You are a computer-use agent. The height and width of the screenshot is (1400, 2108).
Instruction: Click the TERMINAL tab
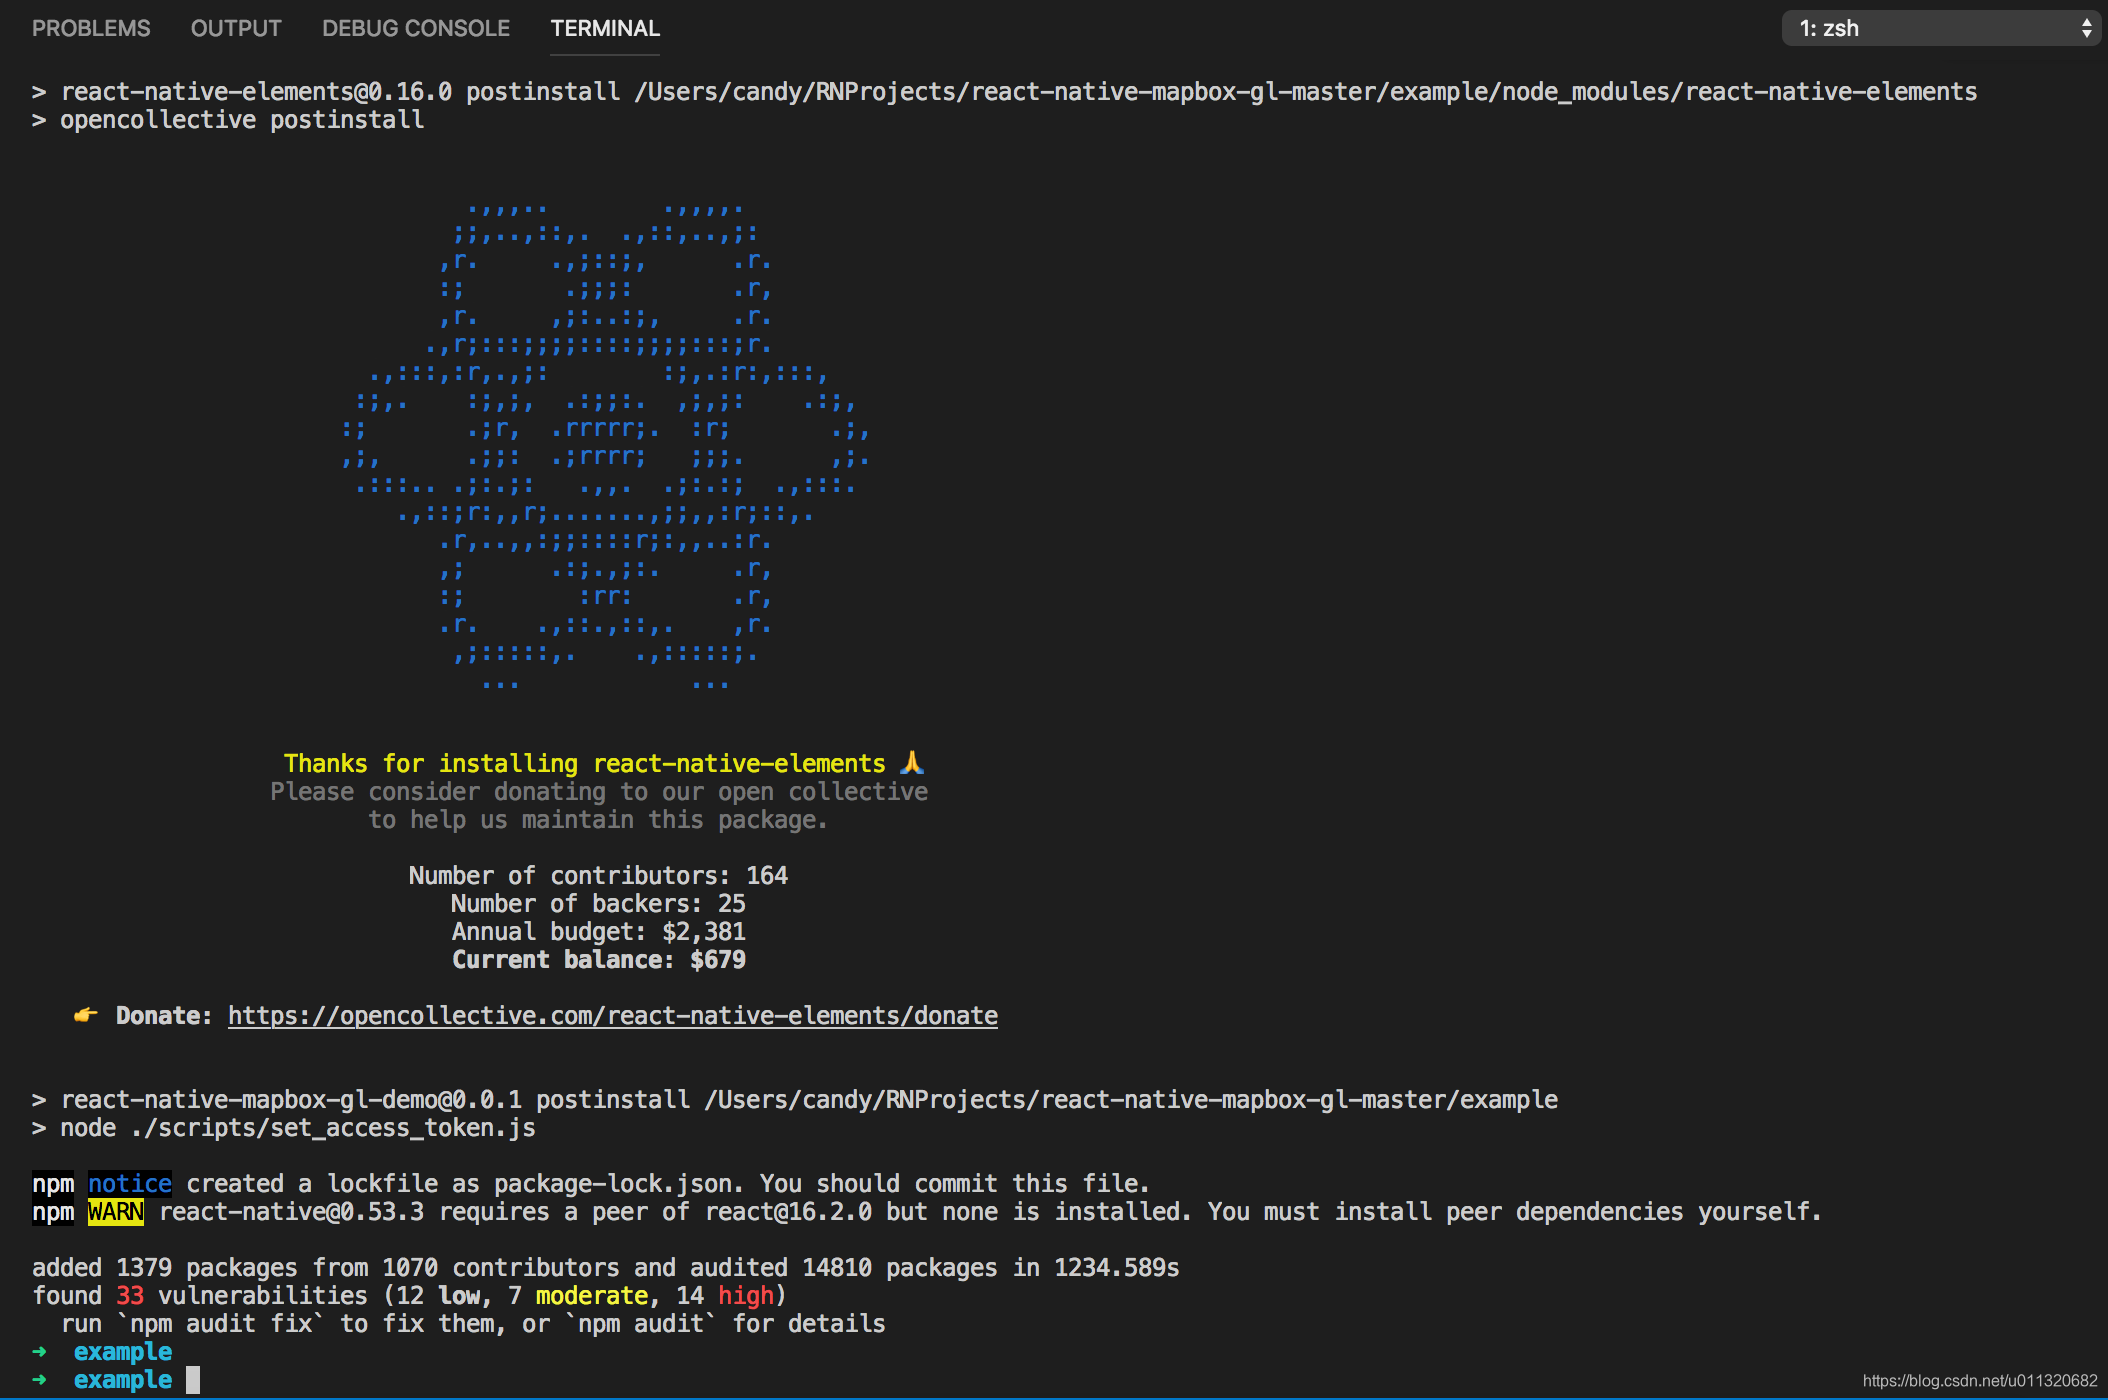605,28
